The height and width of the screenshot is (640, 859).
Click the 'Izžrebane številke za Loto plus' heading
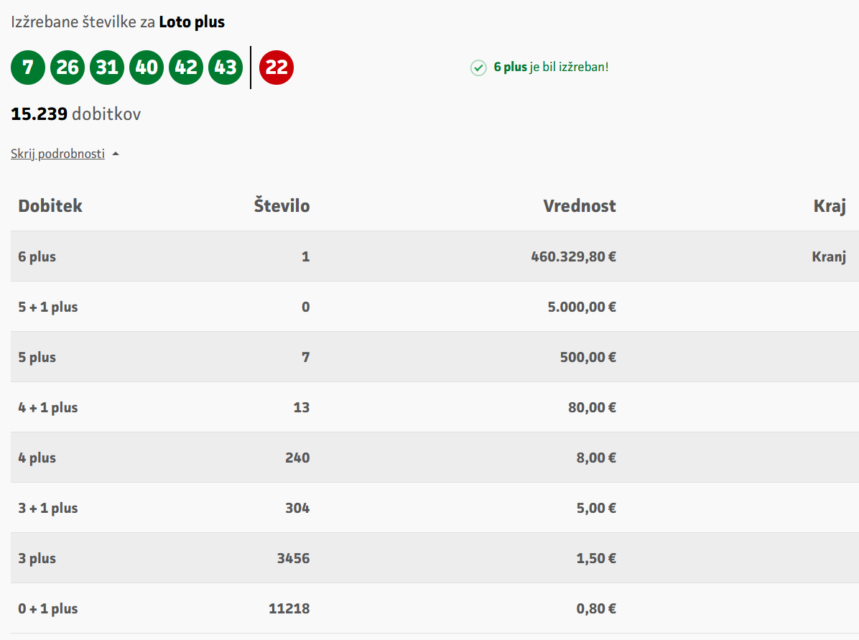coord(118,22)
